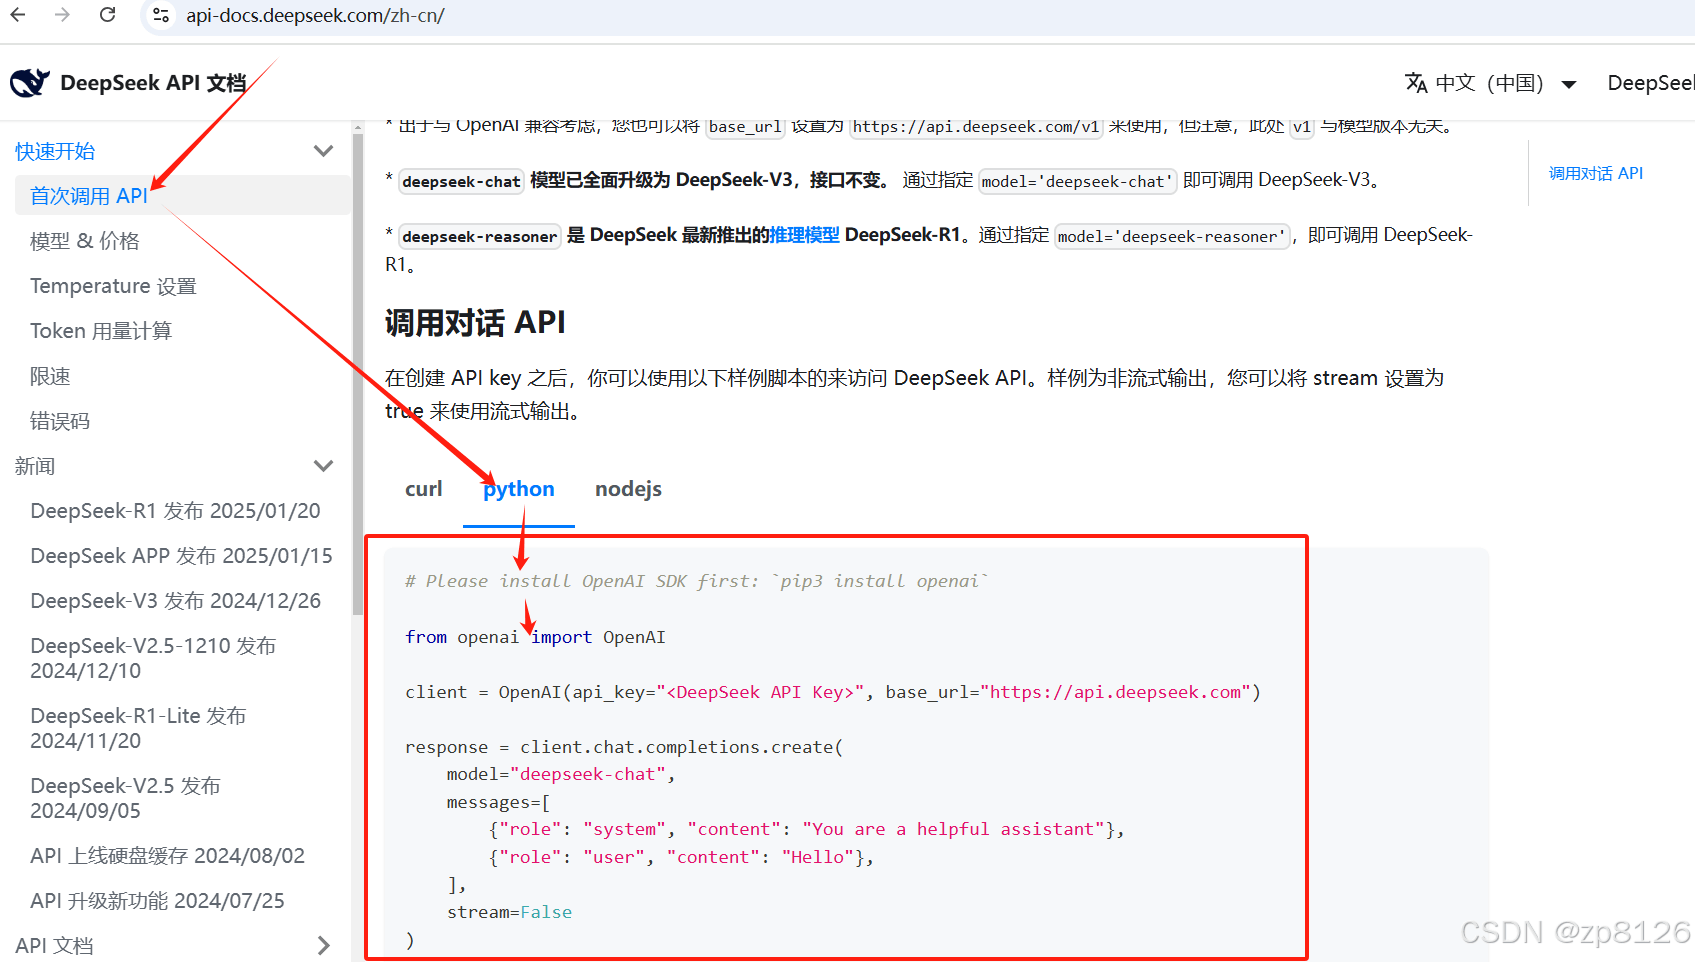Click the user "Hello" message line
The height and width of the screenshot is (962, 1695).
681,857
